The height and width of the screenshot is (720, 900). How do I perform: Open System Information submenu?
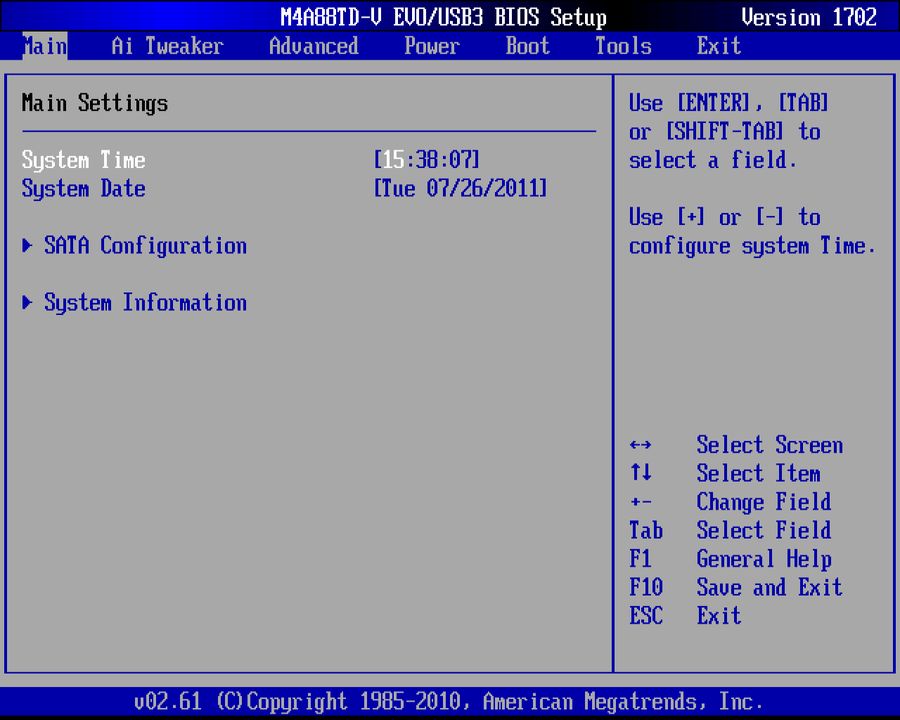coord(145,303)
